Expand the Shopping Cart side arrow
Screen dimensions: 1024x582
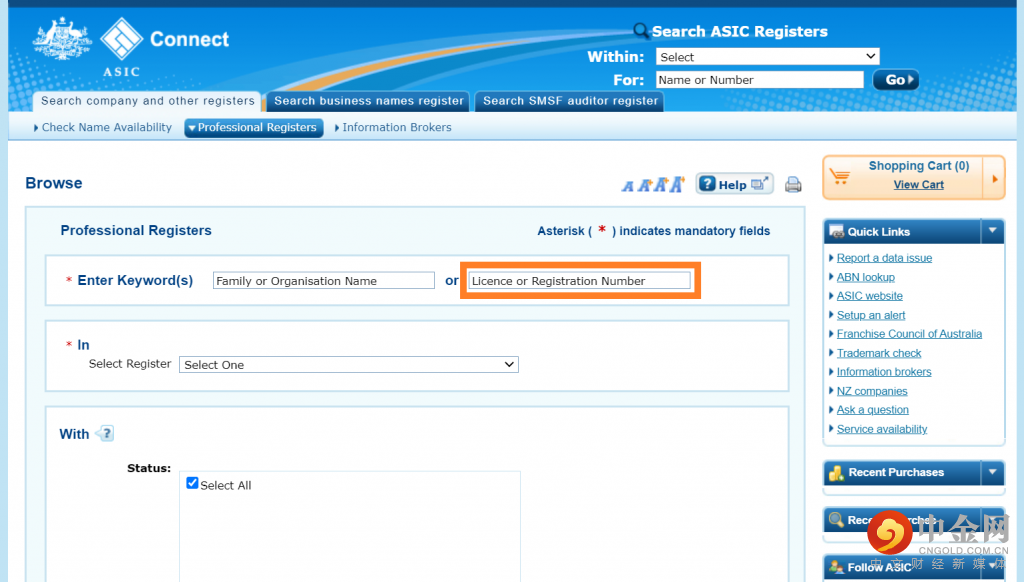pos(995,178)
